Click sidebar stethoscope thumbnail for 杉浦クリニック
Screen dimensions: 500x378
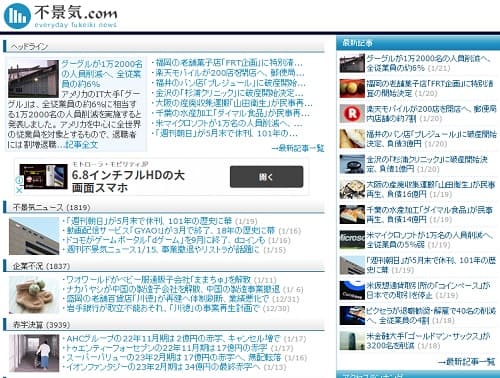[x=352, y=164]
